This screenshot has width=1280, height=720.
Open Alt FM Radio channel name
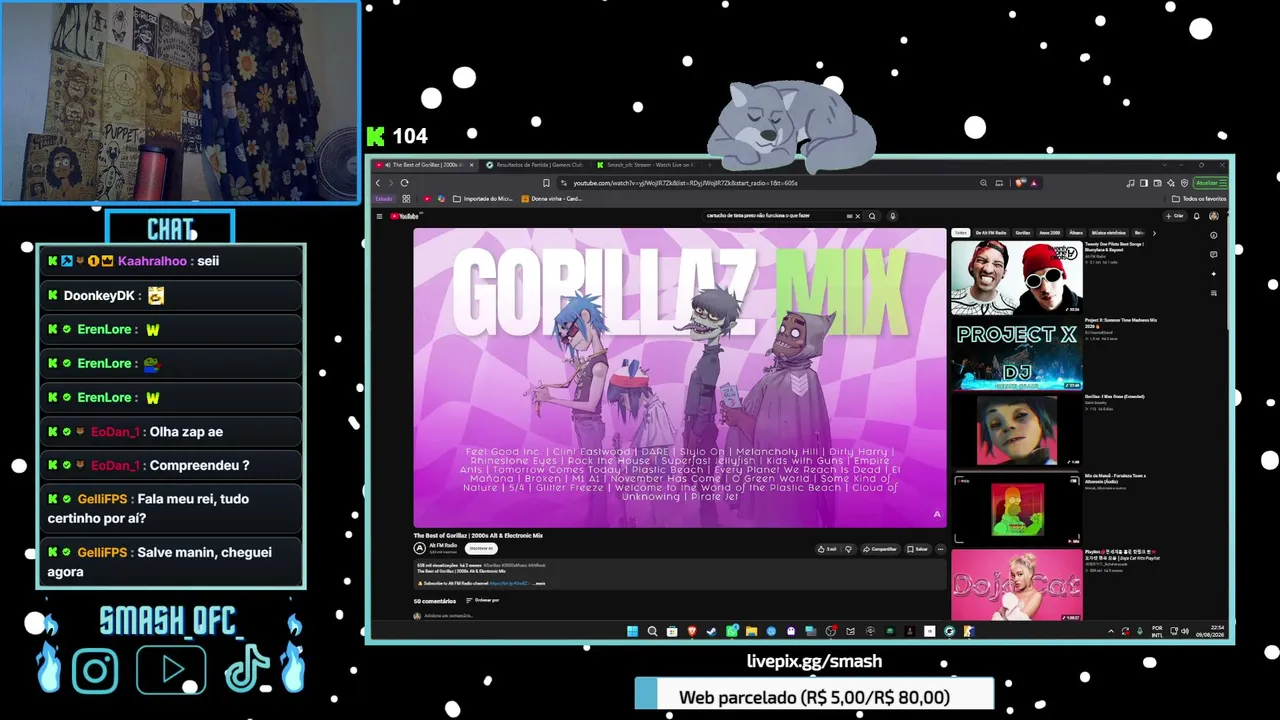443,546
